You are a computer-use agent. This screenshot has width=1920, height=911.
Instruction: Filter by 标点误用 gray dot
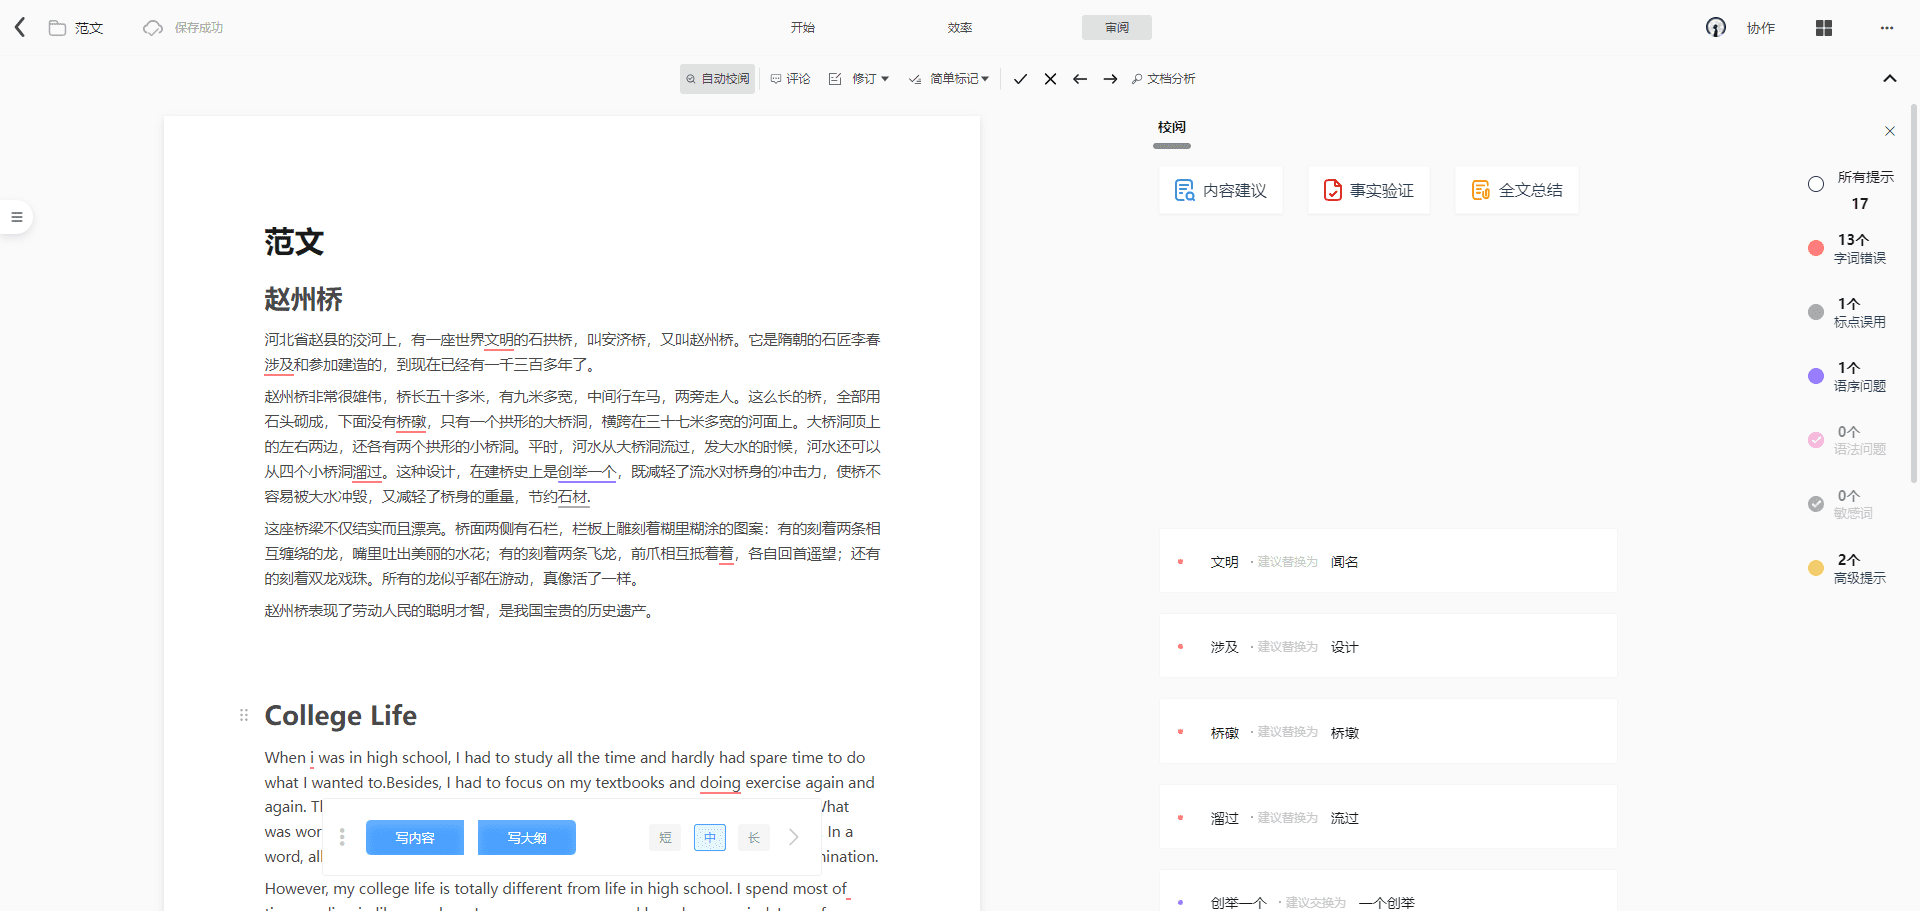tap(1816, 312)
